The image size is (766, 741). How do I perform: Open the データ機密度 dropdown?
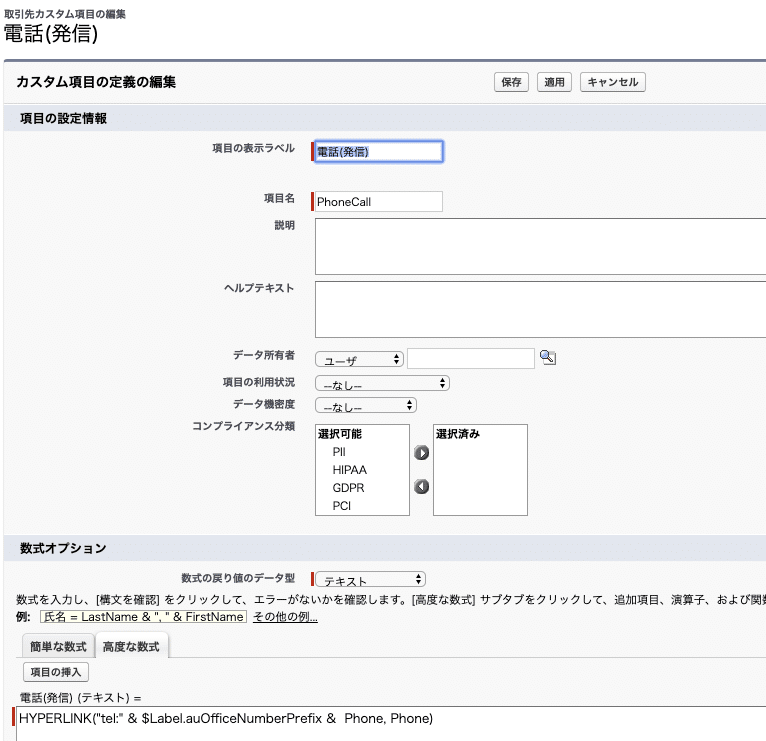coord(365,405)
